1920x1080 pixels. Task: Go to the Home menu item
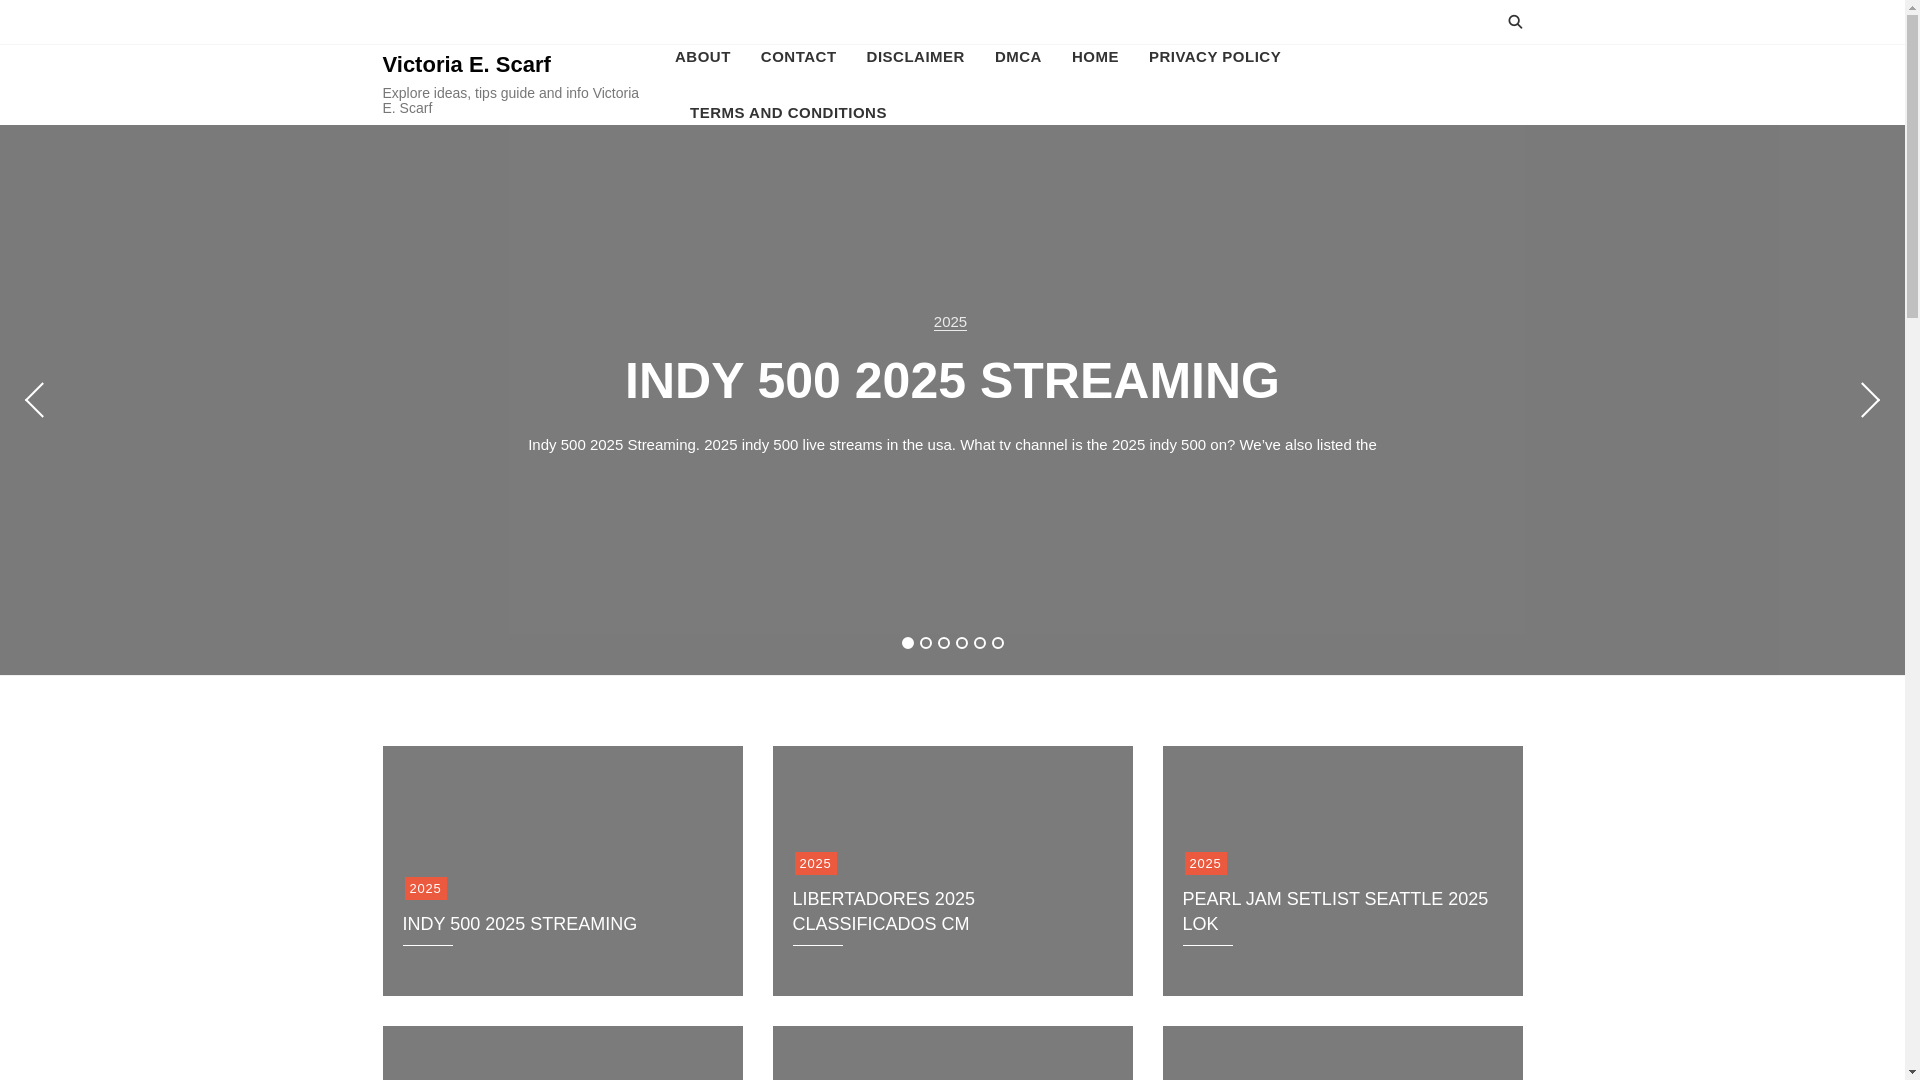tap(1095, 57)
